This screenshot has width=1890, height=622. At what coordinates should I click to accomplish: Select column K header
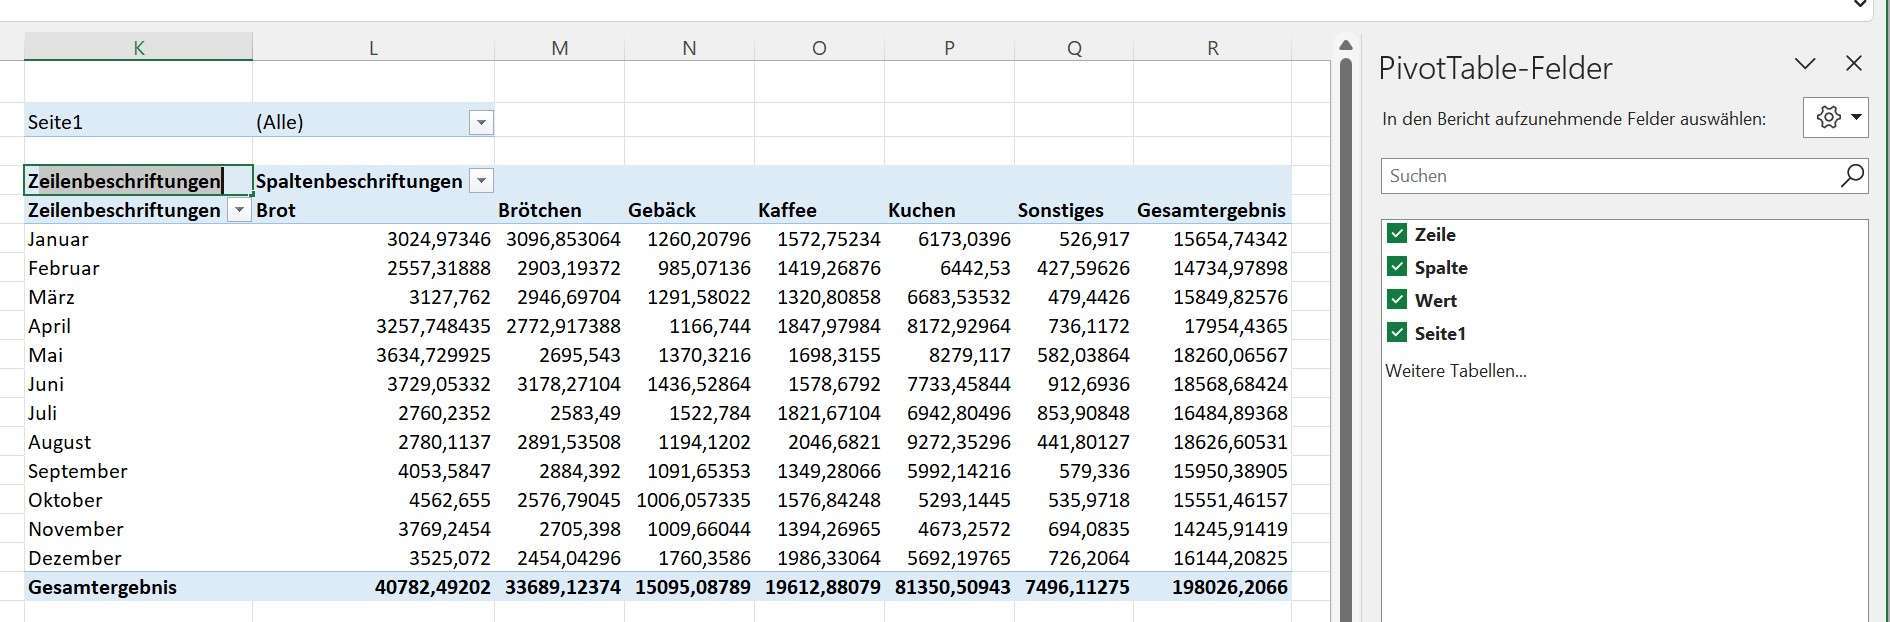pyautogui.click(x=138, y=47)
